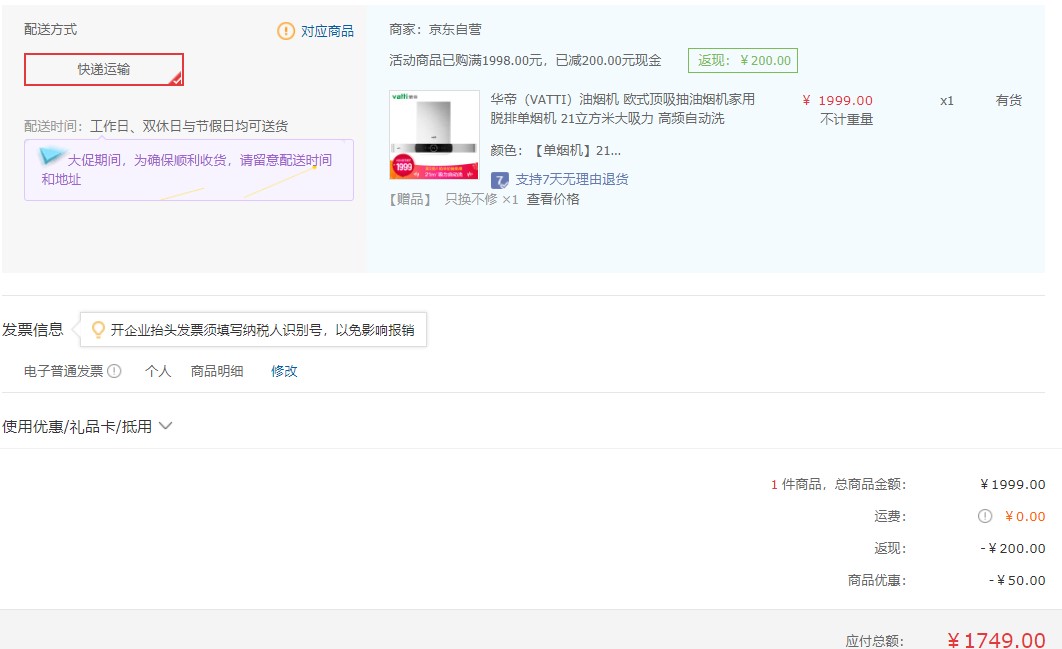Click the 7-day return badge icon

tap(500, 180)
